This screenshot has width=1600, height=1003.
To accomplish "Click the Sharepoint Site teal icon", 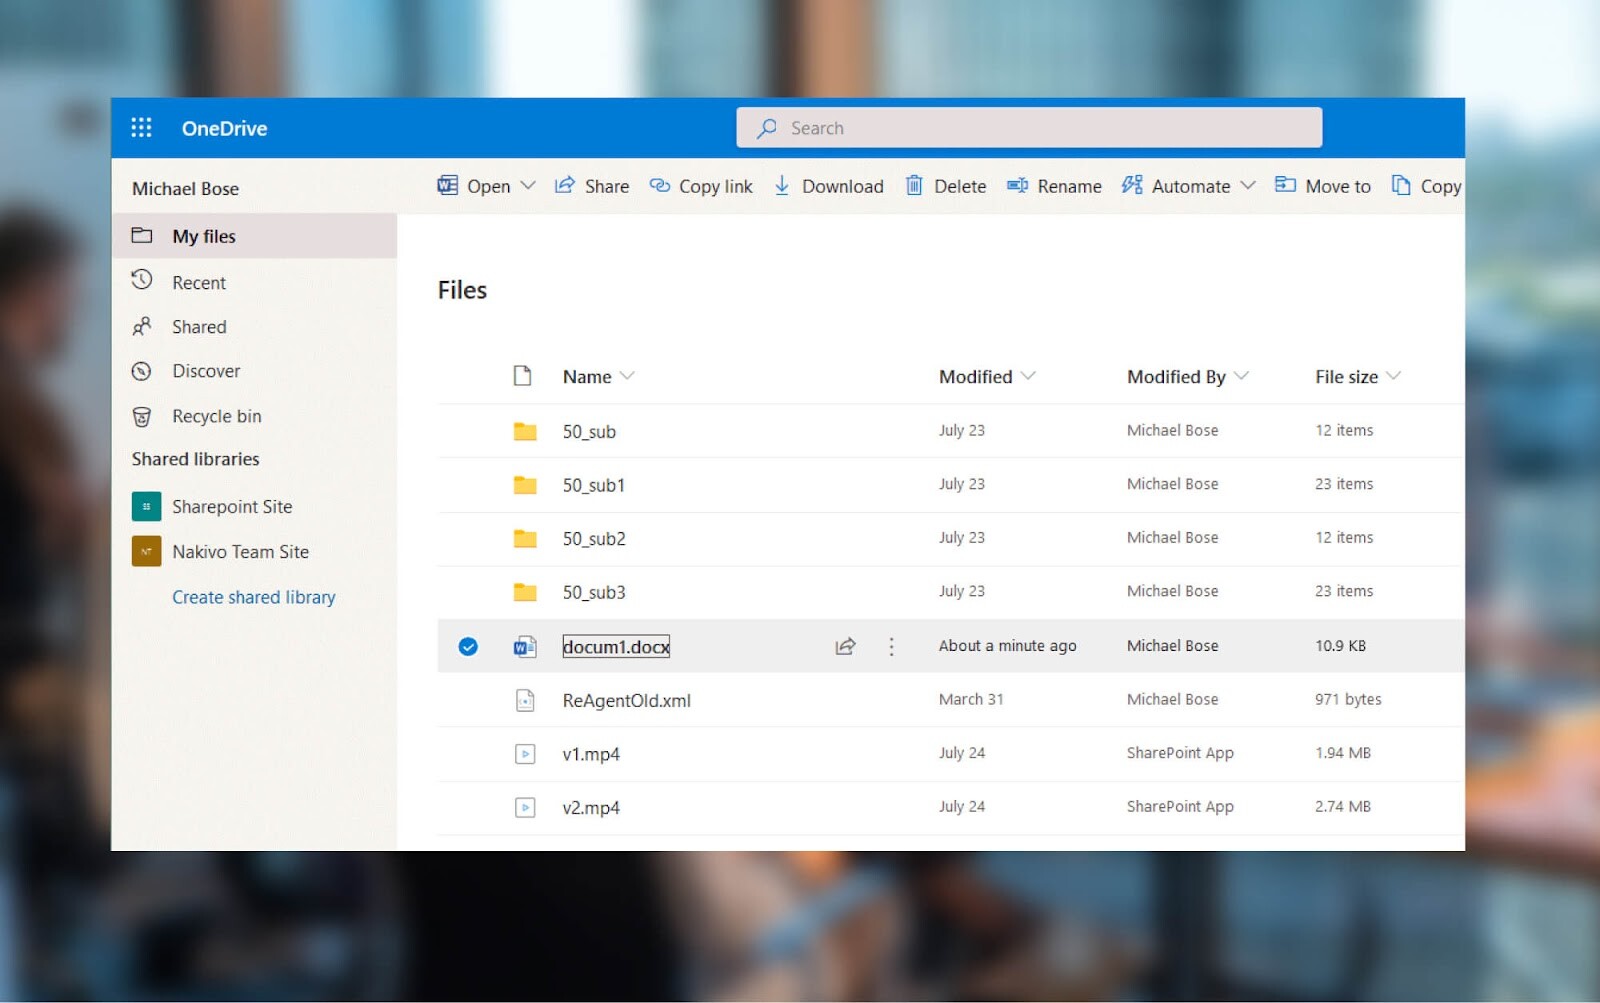I will (146, 506).
